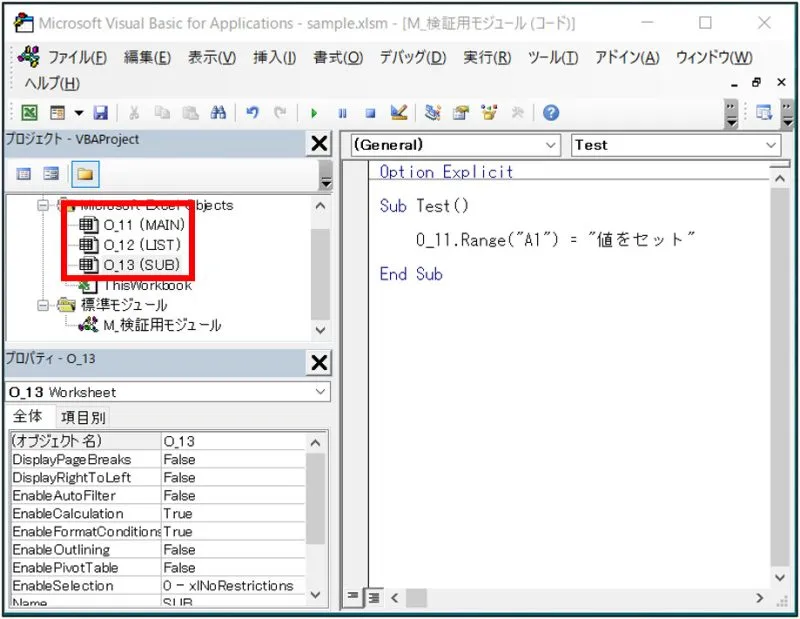Click project tree scroll down arrow

(x=320, y=330)
